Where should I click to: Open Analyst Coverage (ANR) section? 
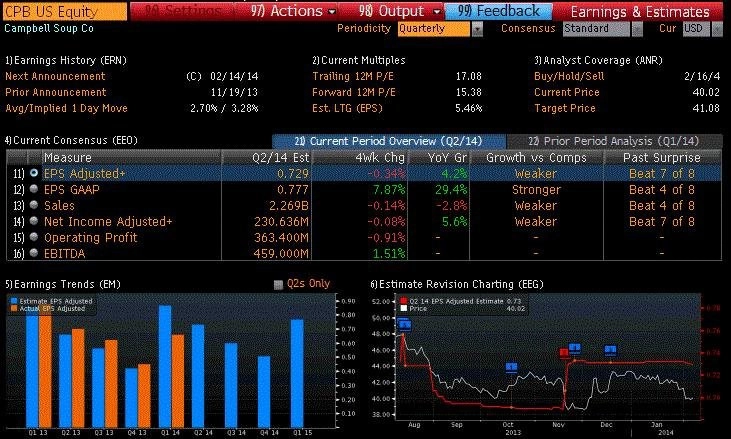click(598, 60)
